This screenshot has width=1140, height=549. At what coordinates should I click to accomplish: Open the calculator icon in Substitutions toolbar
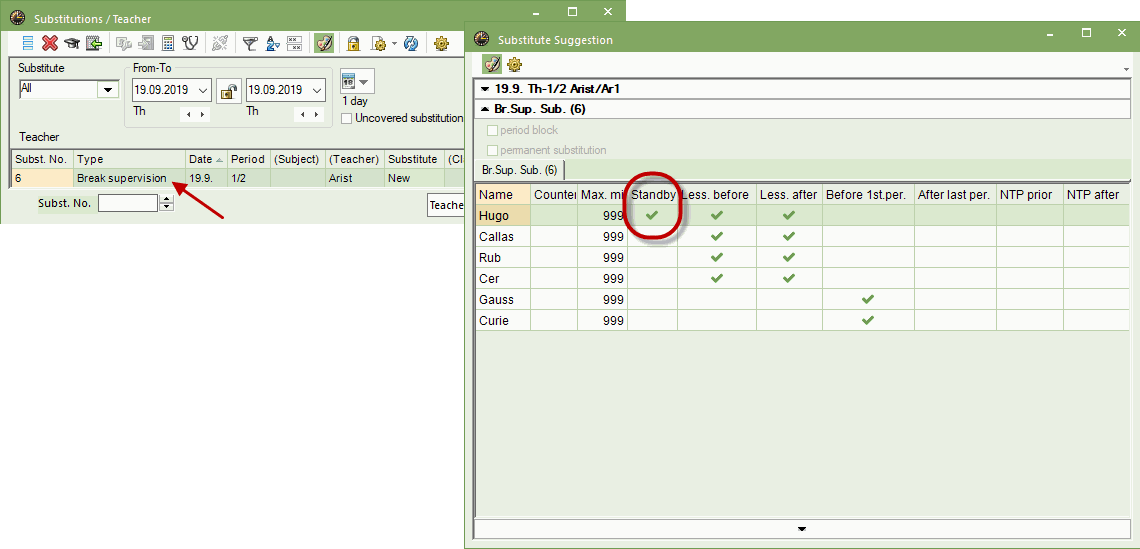(168, 44)
